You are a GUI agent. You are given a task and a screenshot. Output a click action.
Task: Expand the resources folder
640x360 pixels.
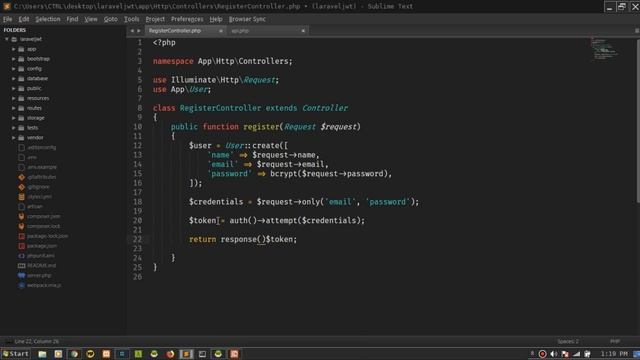pos(13,98)
